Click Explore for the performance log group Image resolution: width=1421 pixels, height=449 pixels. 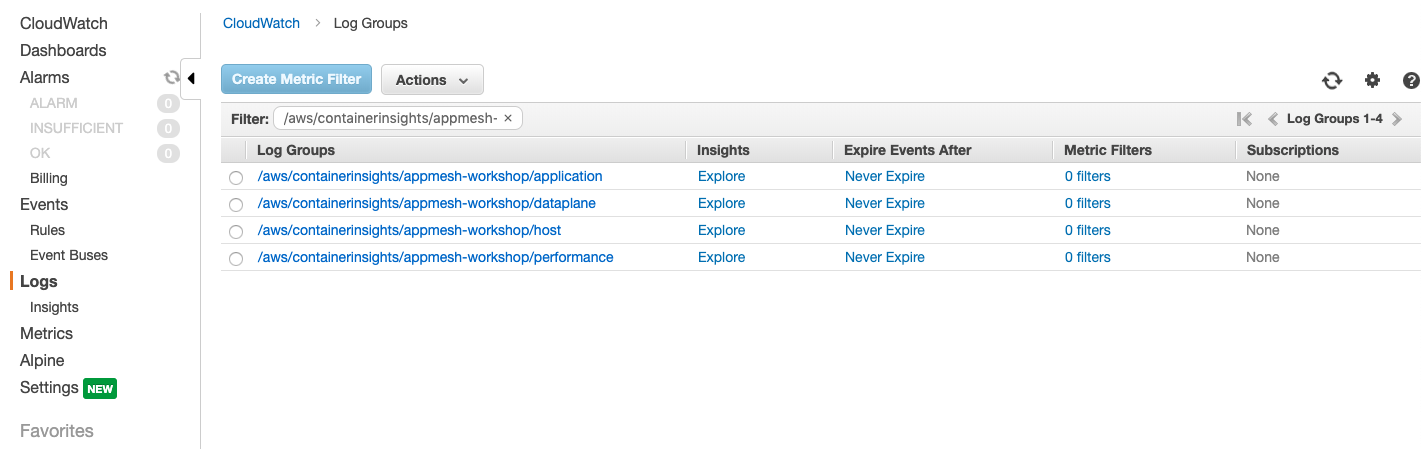click(x=721, y=257)
